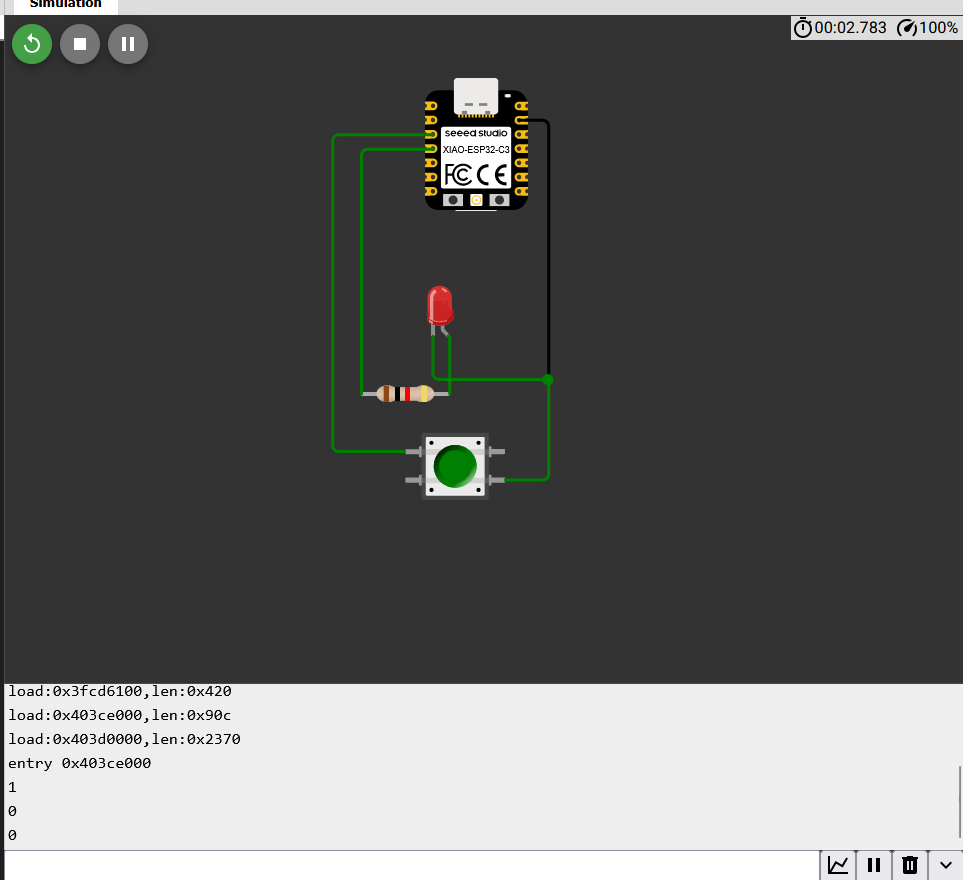Clear serial monitor with trash icon
Viewport: 963px width, 880px height.
coord(909,865)
